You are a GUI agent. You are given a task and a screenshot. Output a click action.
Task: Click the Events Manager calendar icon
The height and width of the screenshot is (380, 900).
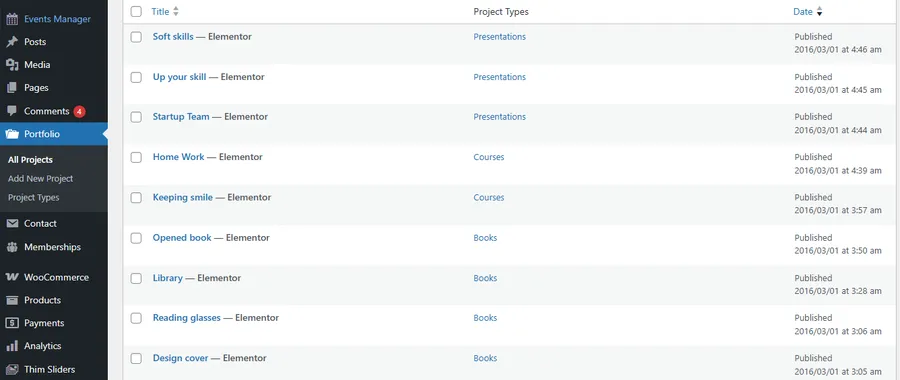[x=12, y=19]
